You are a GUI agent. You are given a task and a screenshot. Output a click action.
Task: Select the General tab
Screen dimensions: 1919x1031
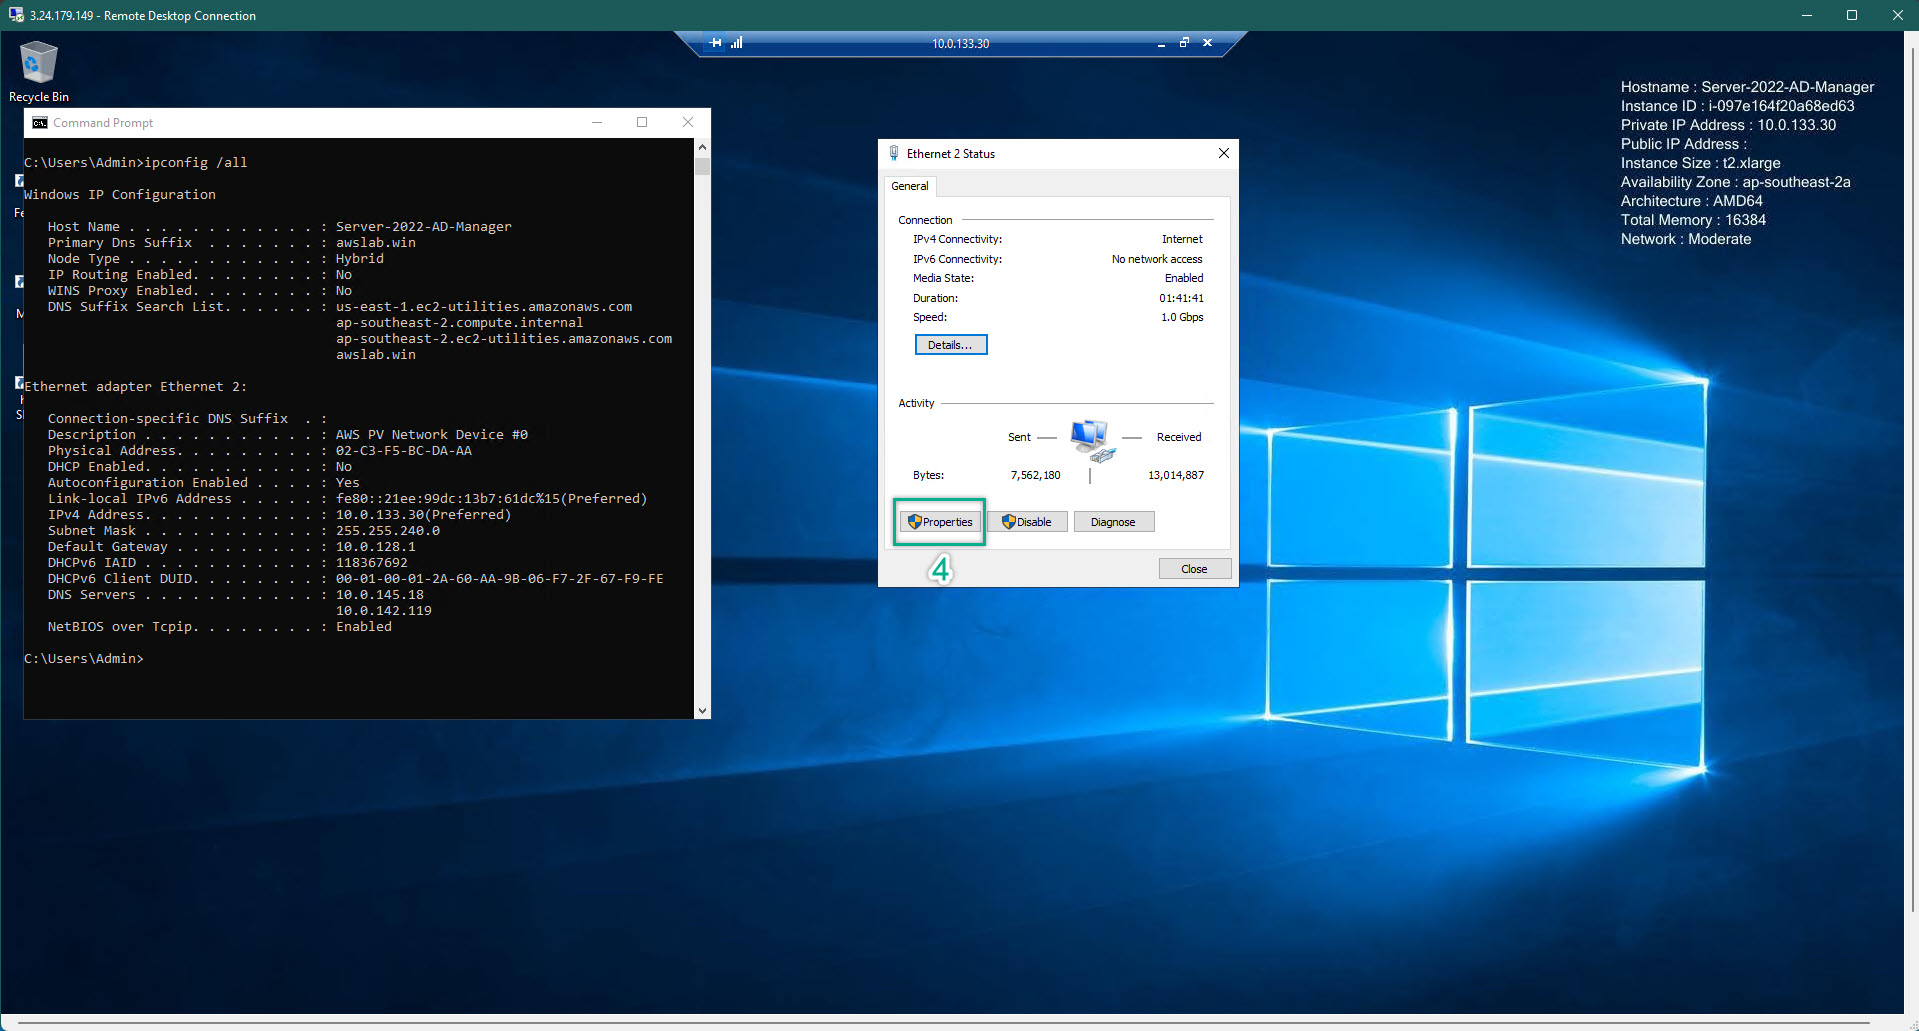(x=910, y=186)
